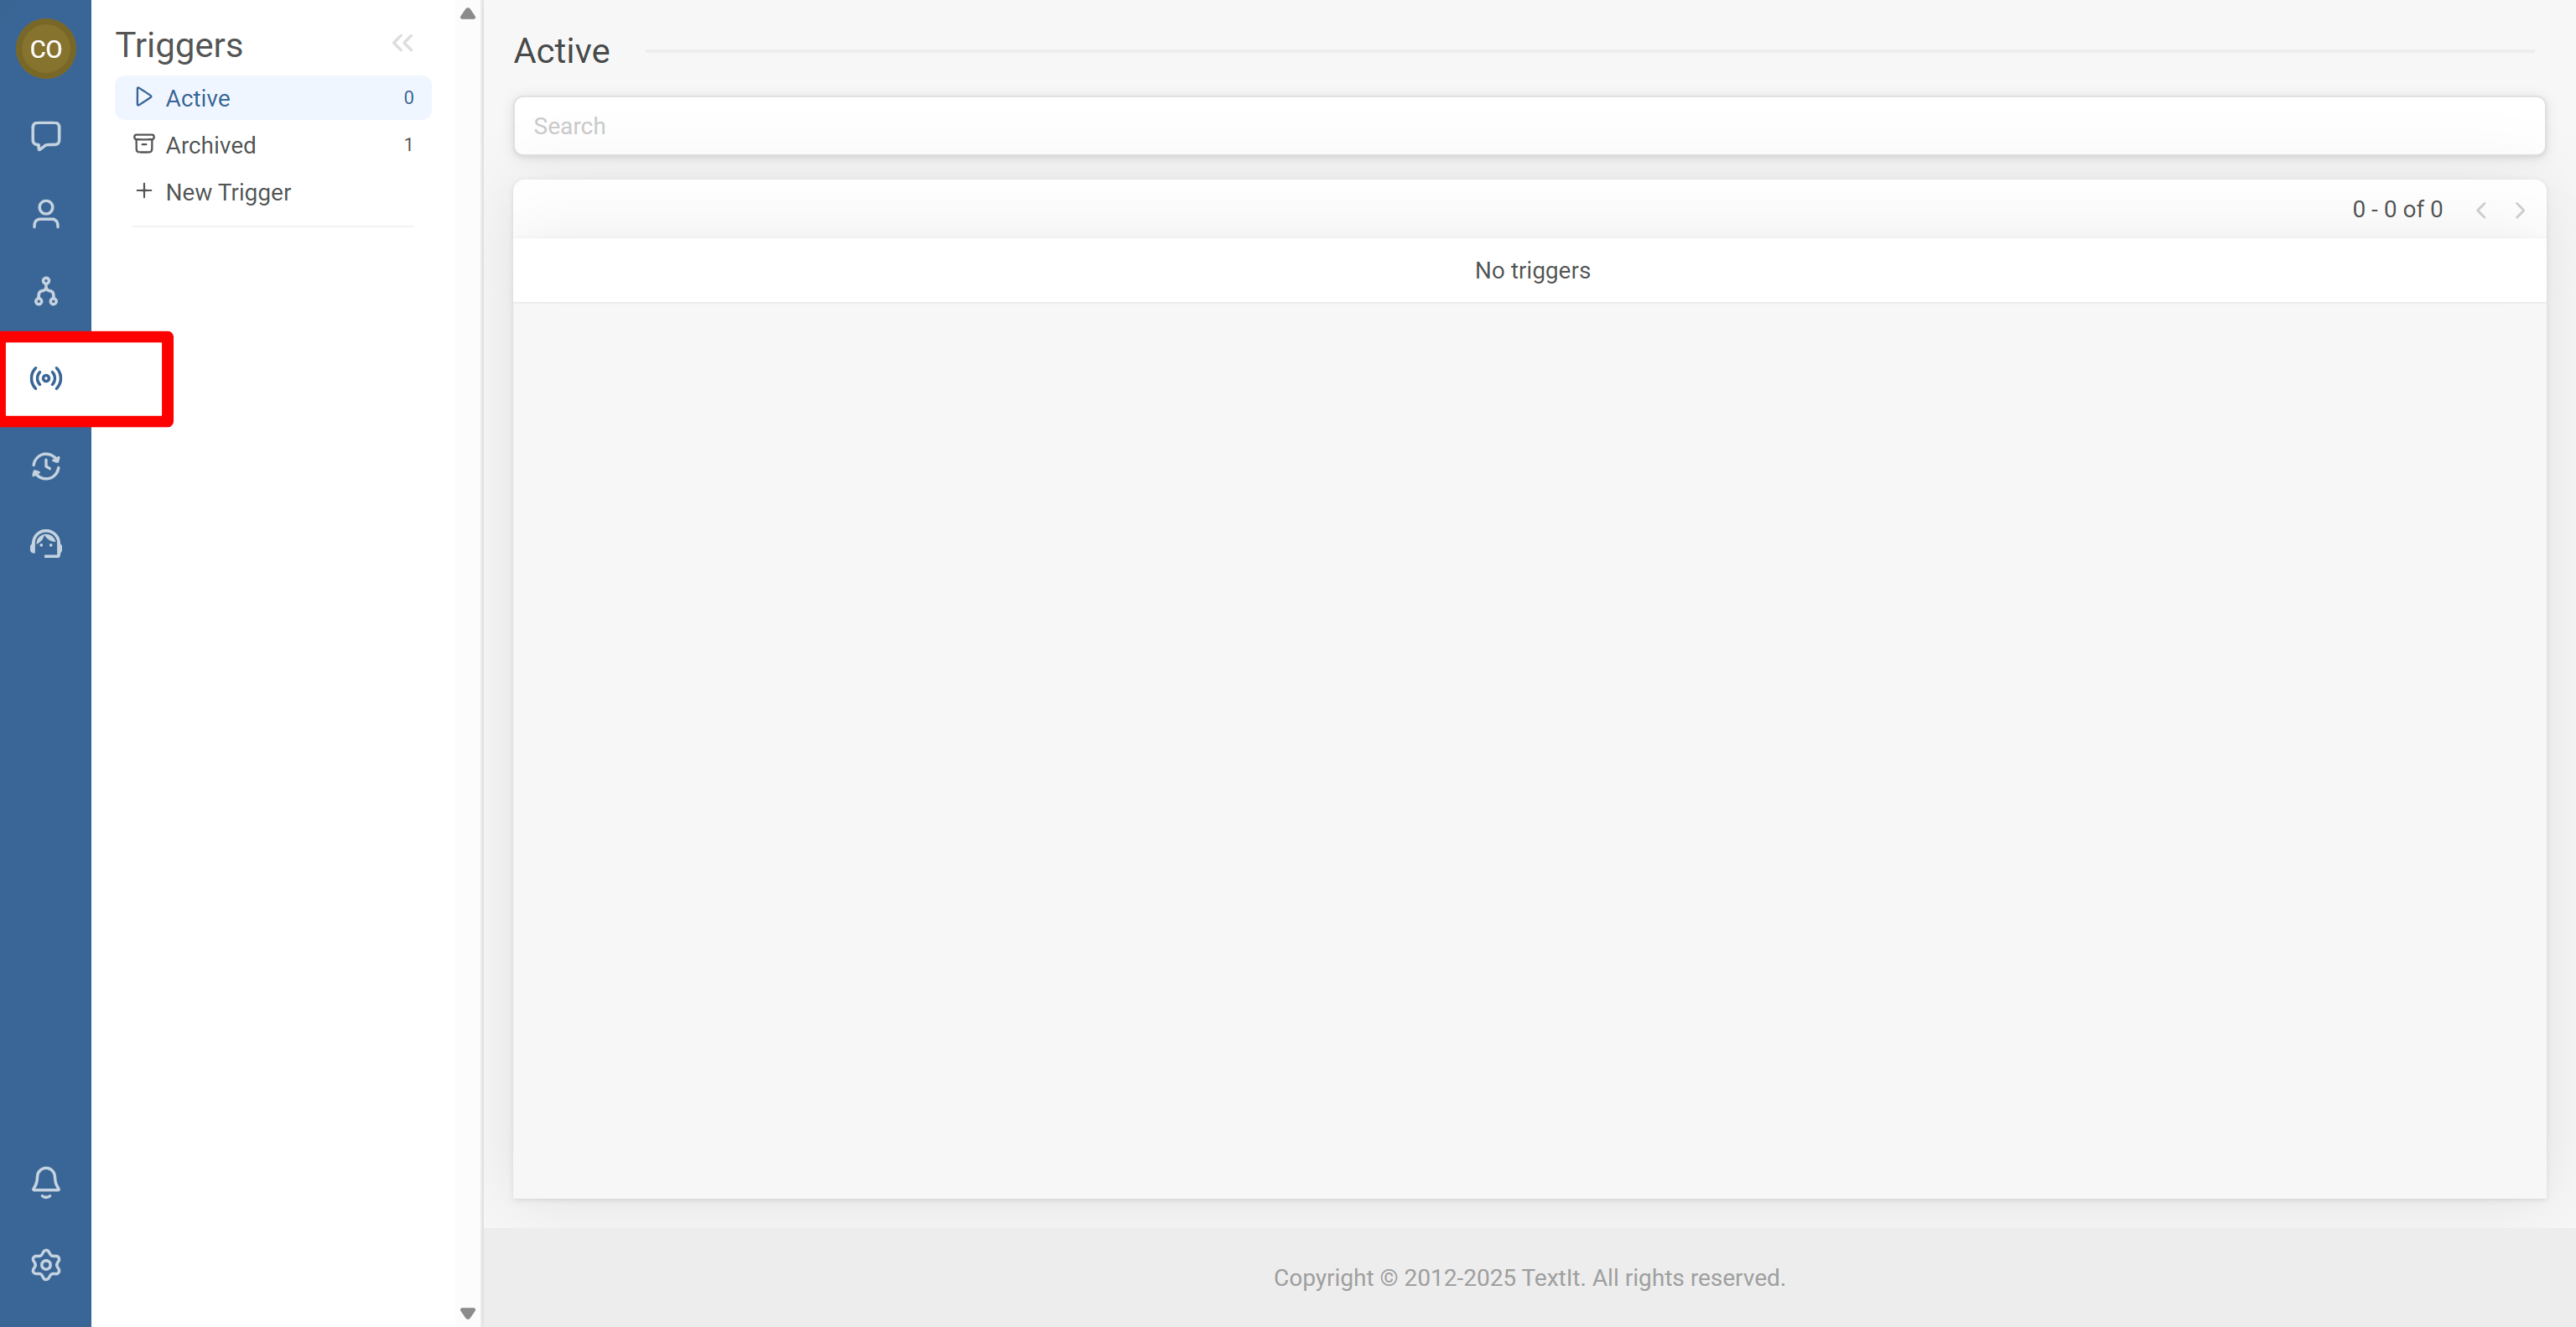Collapse the Triggers side menu
Screen dimensions: 2576x1327
click(402, 43)
